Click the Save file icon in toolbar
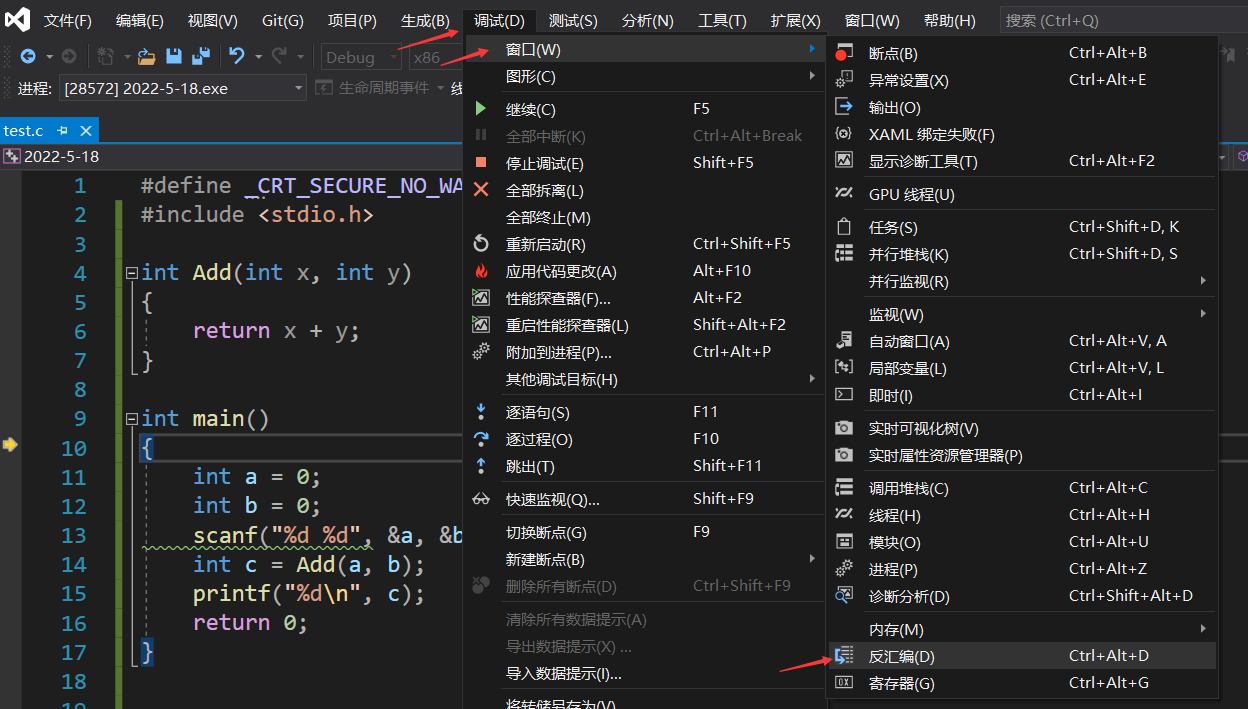 pyautogui.click(x=173, y=57)
